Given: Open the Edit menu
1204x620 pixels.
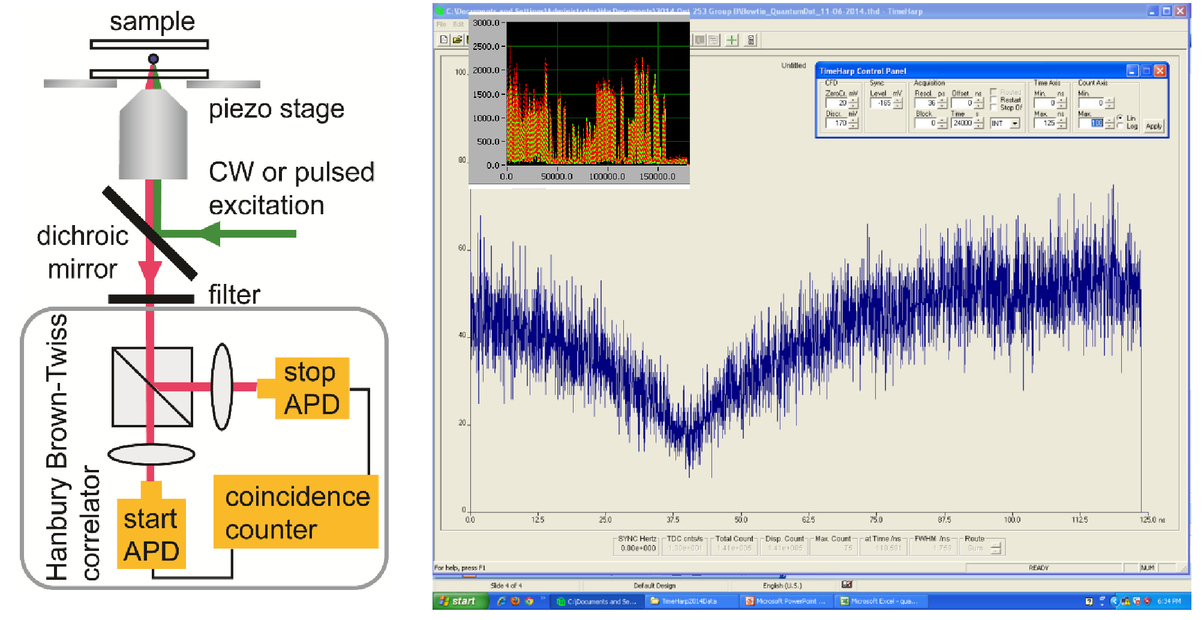Looking at the screenshot, I should coord(458,23).
